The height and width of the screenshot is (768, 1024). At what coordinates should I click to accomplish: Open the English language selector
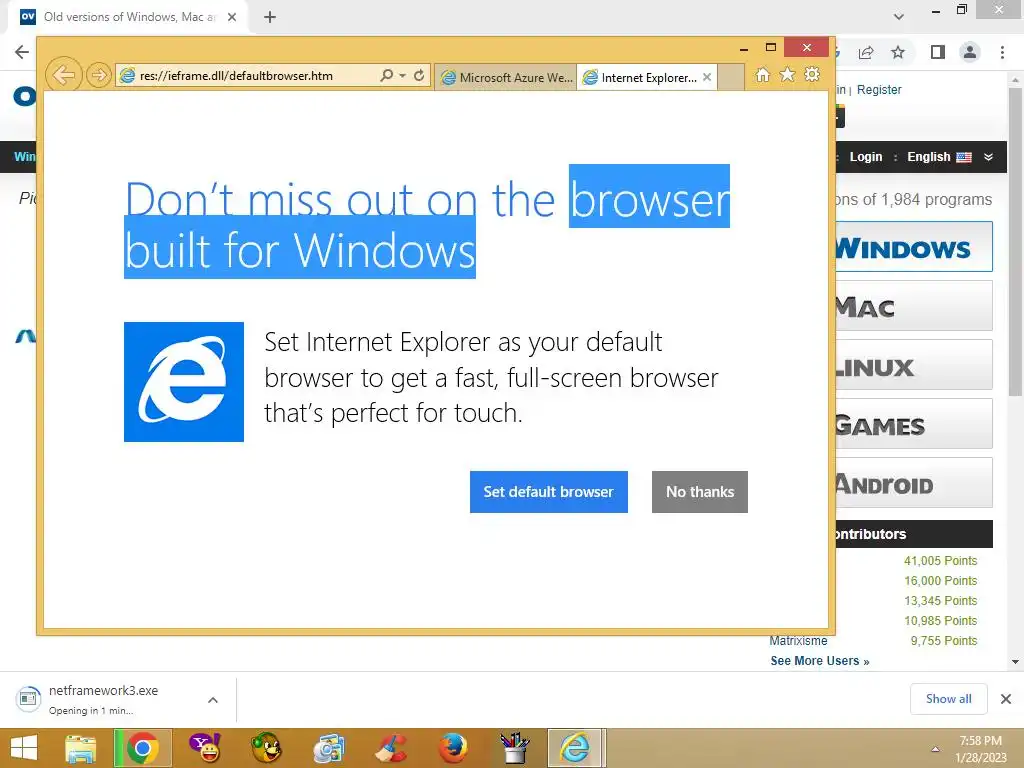click(950, 157)
